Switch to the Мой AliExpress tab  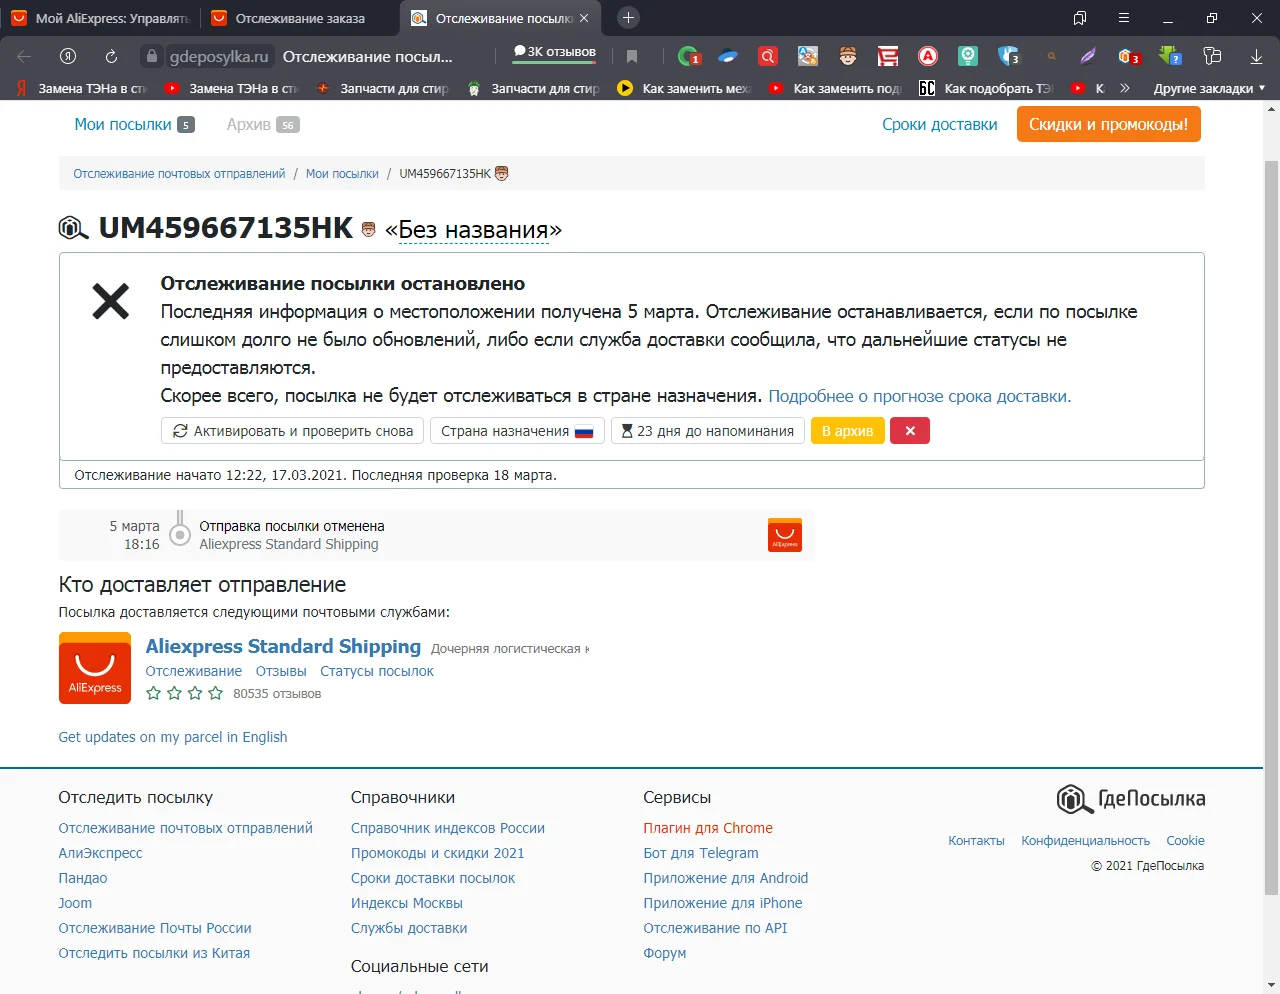101,18
